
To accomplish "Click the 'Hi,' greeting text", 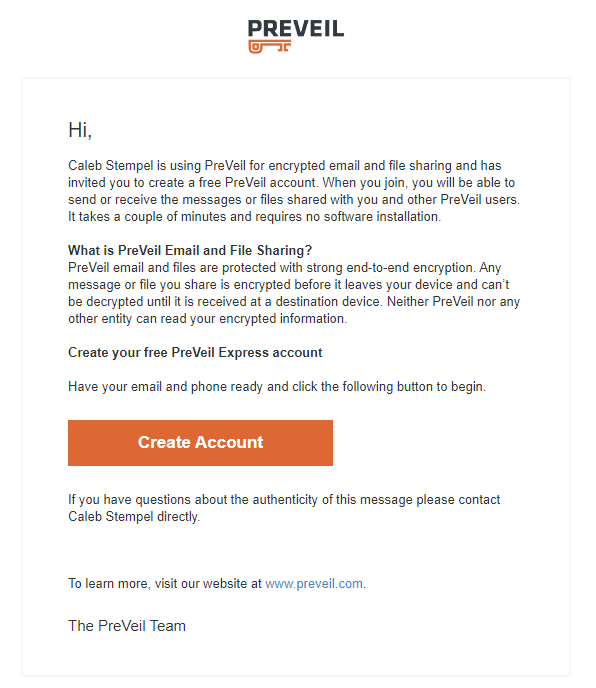I will tap(80, 130).
